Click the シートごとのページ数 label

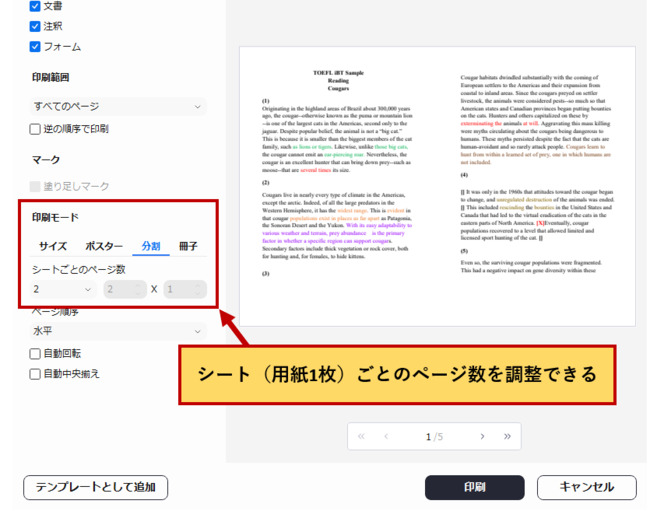78,269
